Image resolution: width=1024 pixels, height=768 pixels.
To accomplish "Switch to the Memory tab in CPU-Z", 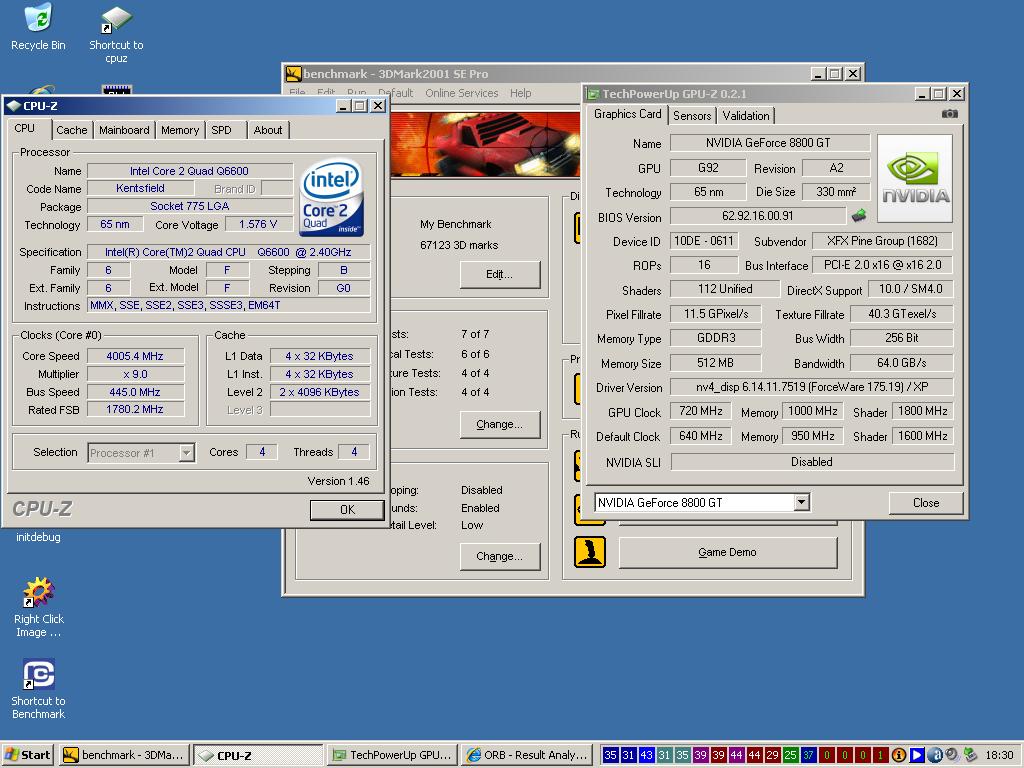I will 180,130.
